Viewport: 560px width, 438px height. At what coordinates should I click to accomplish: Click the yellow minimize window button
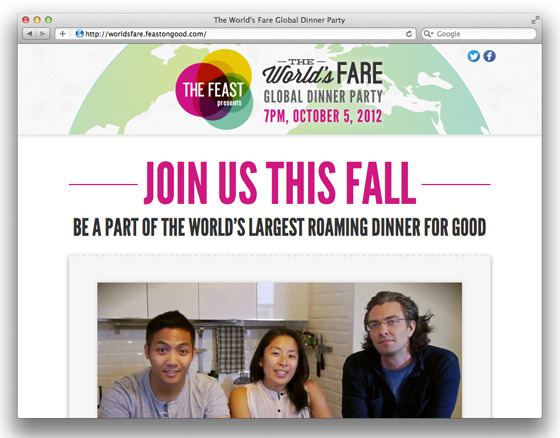37,20
